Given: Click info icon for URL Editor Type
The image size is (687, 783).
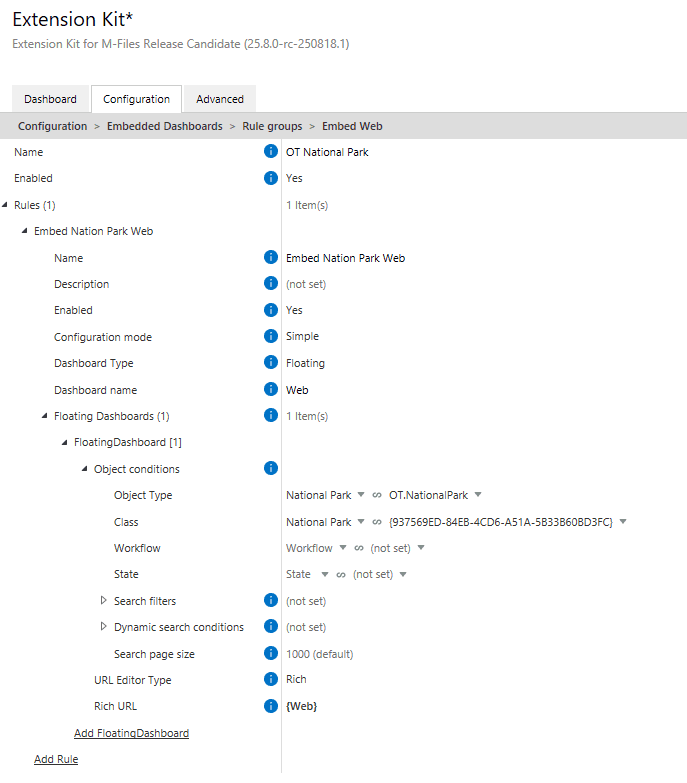Looking at the screenshot, I should 270,680.
